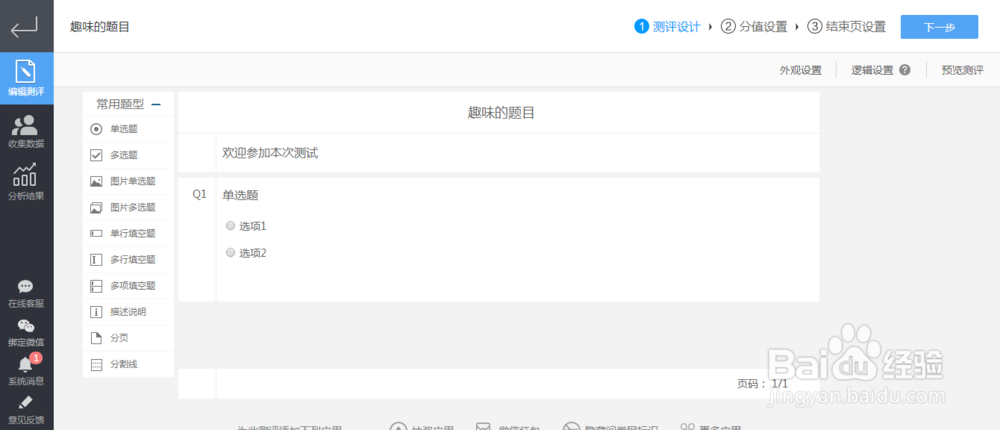
Task: Open the 分析结果 sidebar section
Action: coord(26,182)
